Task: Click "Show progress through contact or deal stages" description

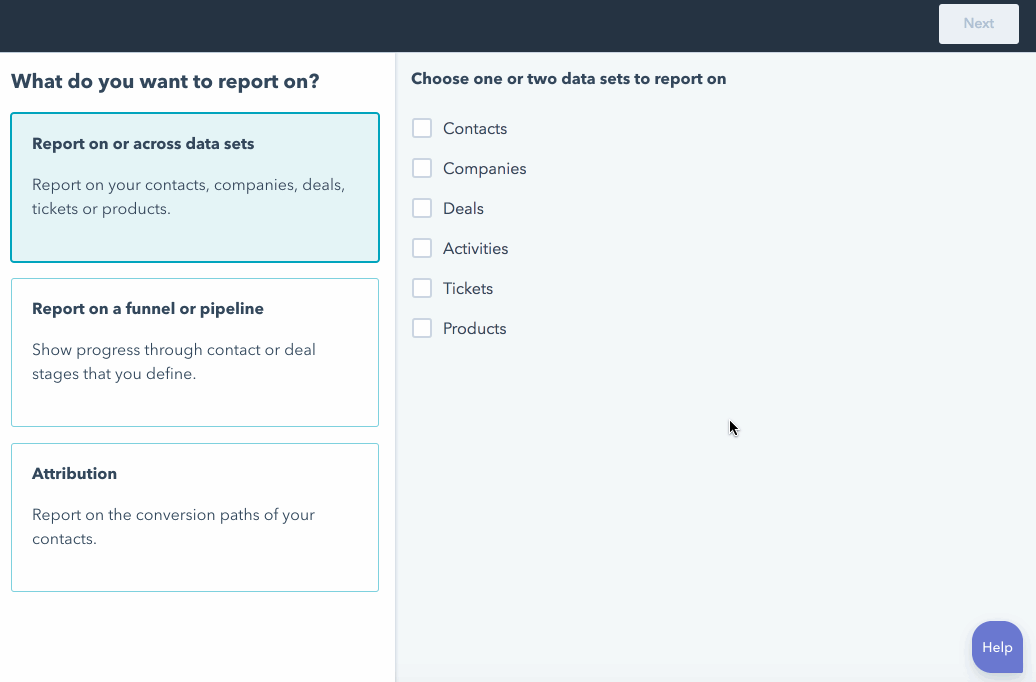Action: tap(174, 362)
